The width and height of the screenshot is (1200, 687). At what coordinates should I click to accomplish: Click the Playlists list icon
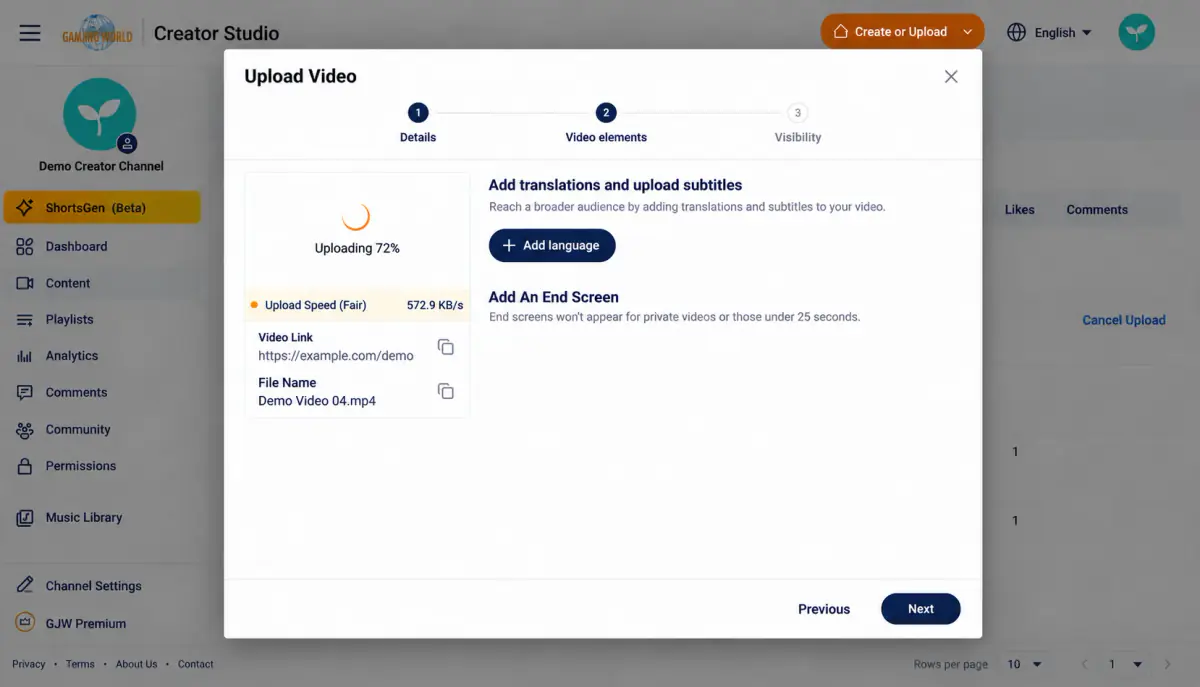coord(25,320)
